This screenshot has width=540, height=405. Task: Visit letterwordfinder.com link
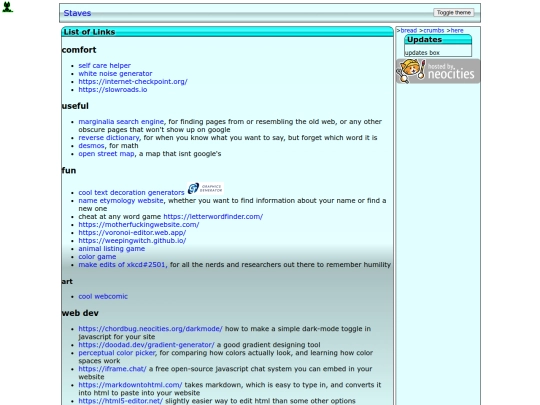click(213, 217)
